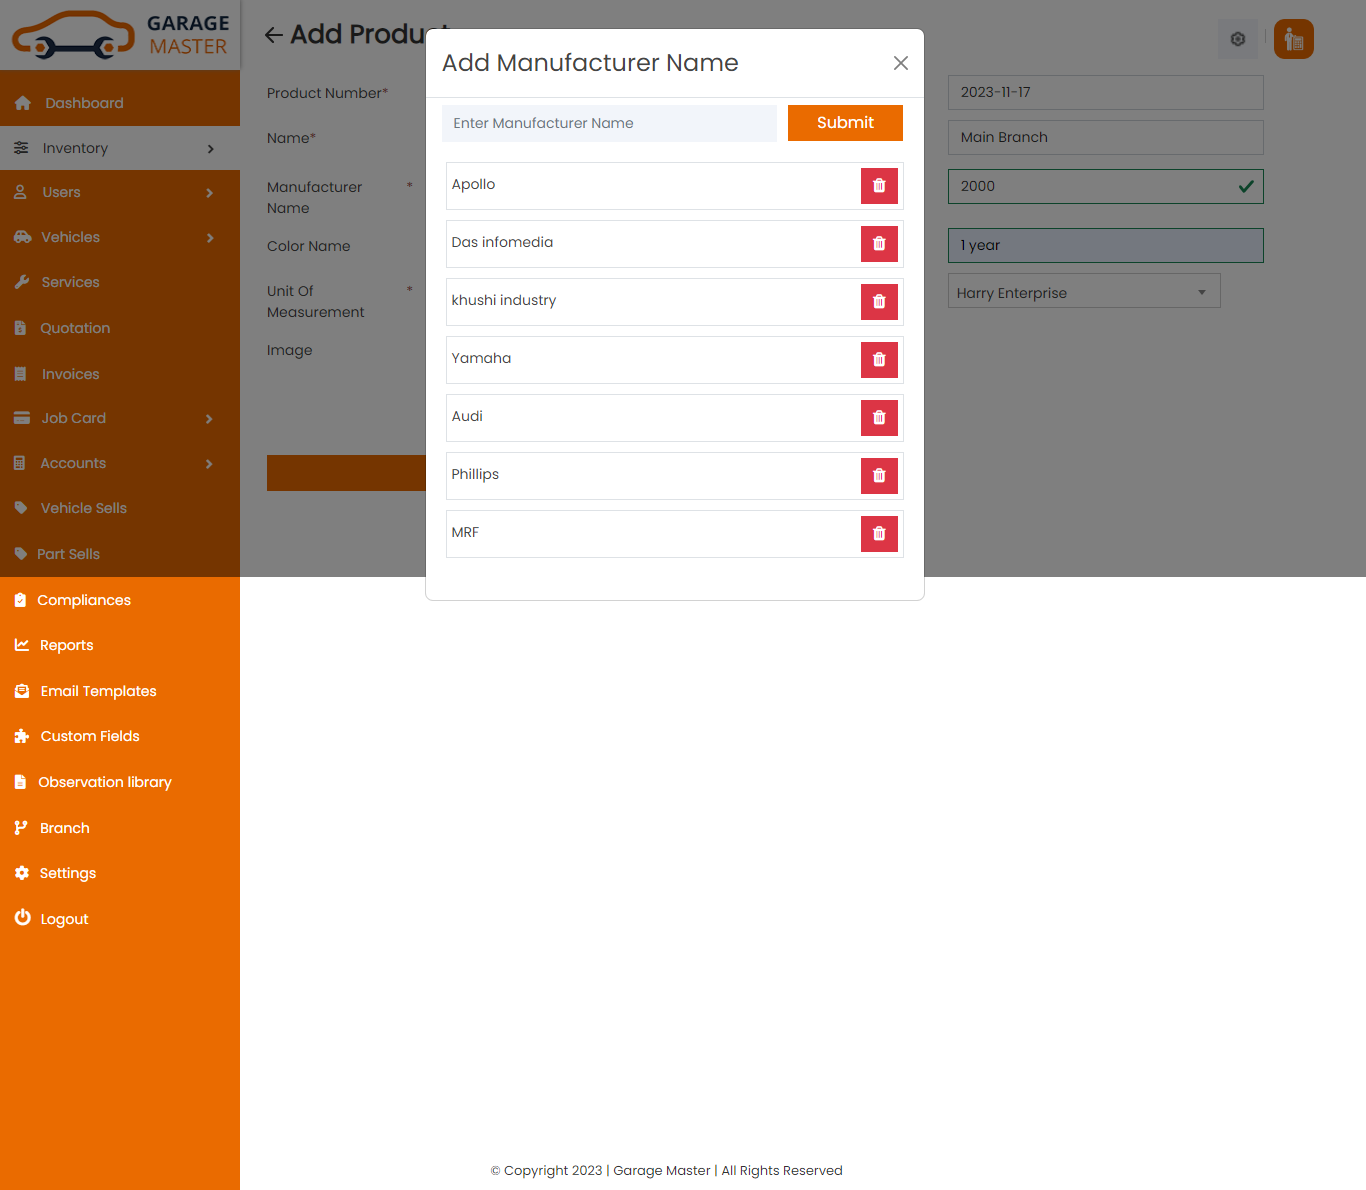
Task: Expand the Vehicles menu chevron
Action: (210, 238)
